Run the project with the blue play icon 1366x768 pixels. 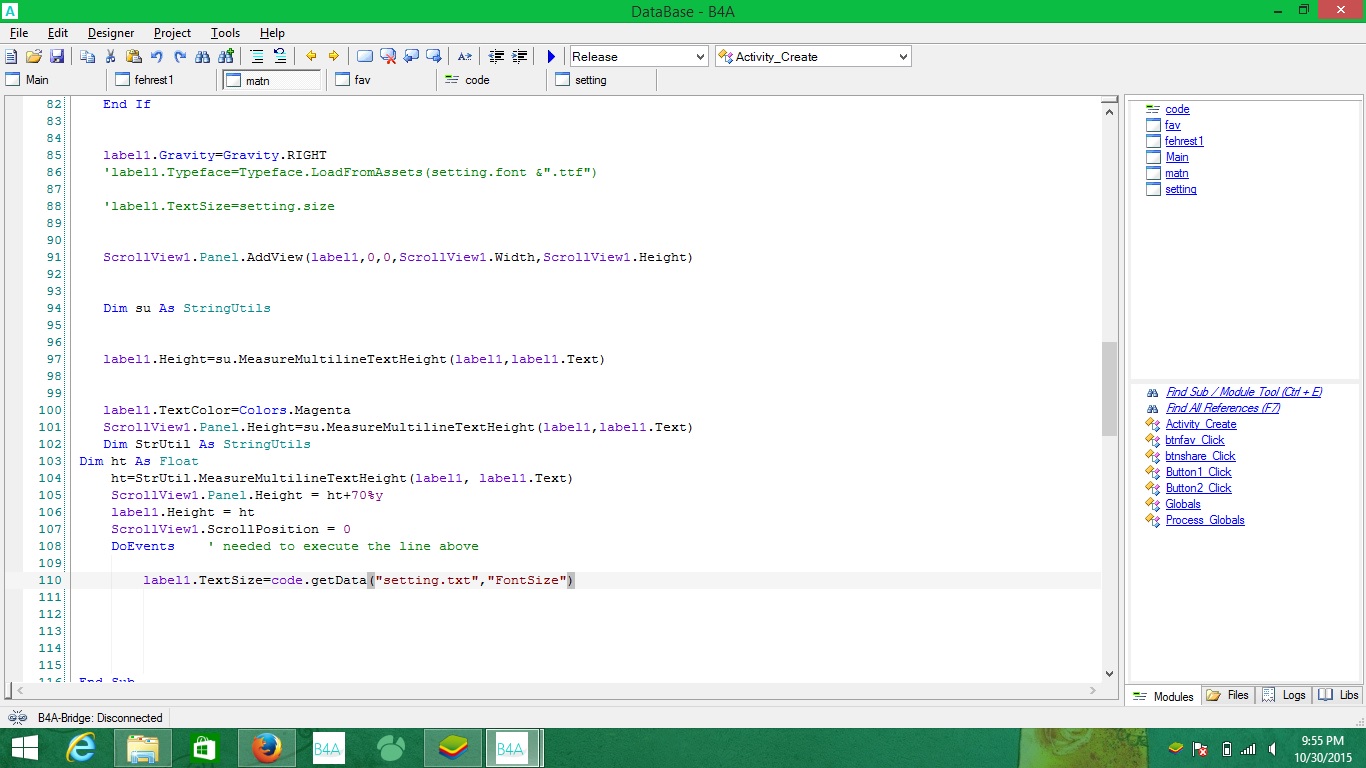coord(551,57)
